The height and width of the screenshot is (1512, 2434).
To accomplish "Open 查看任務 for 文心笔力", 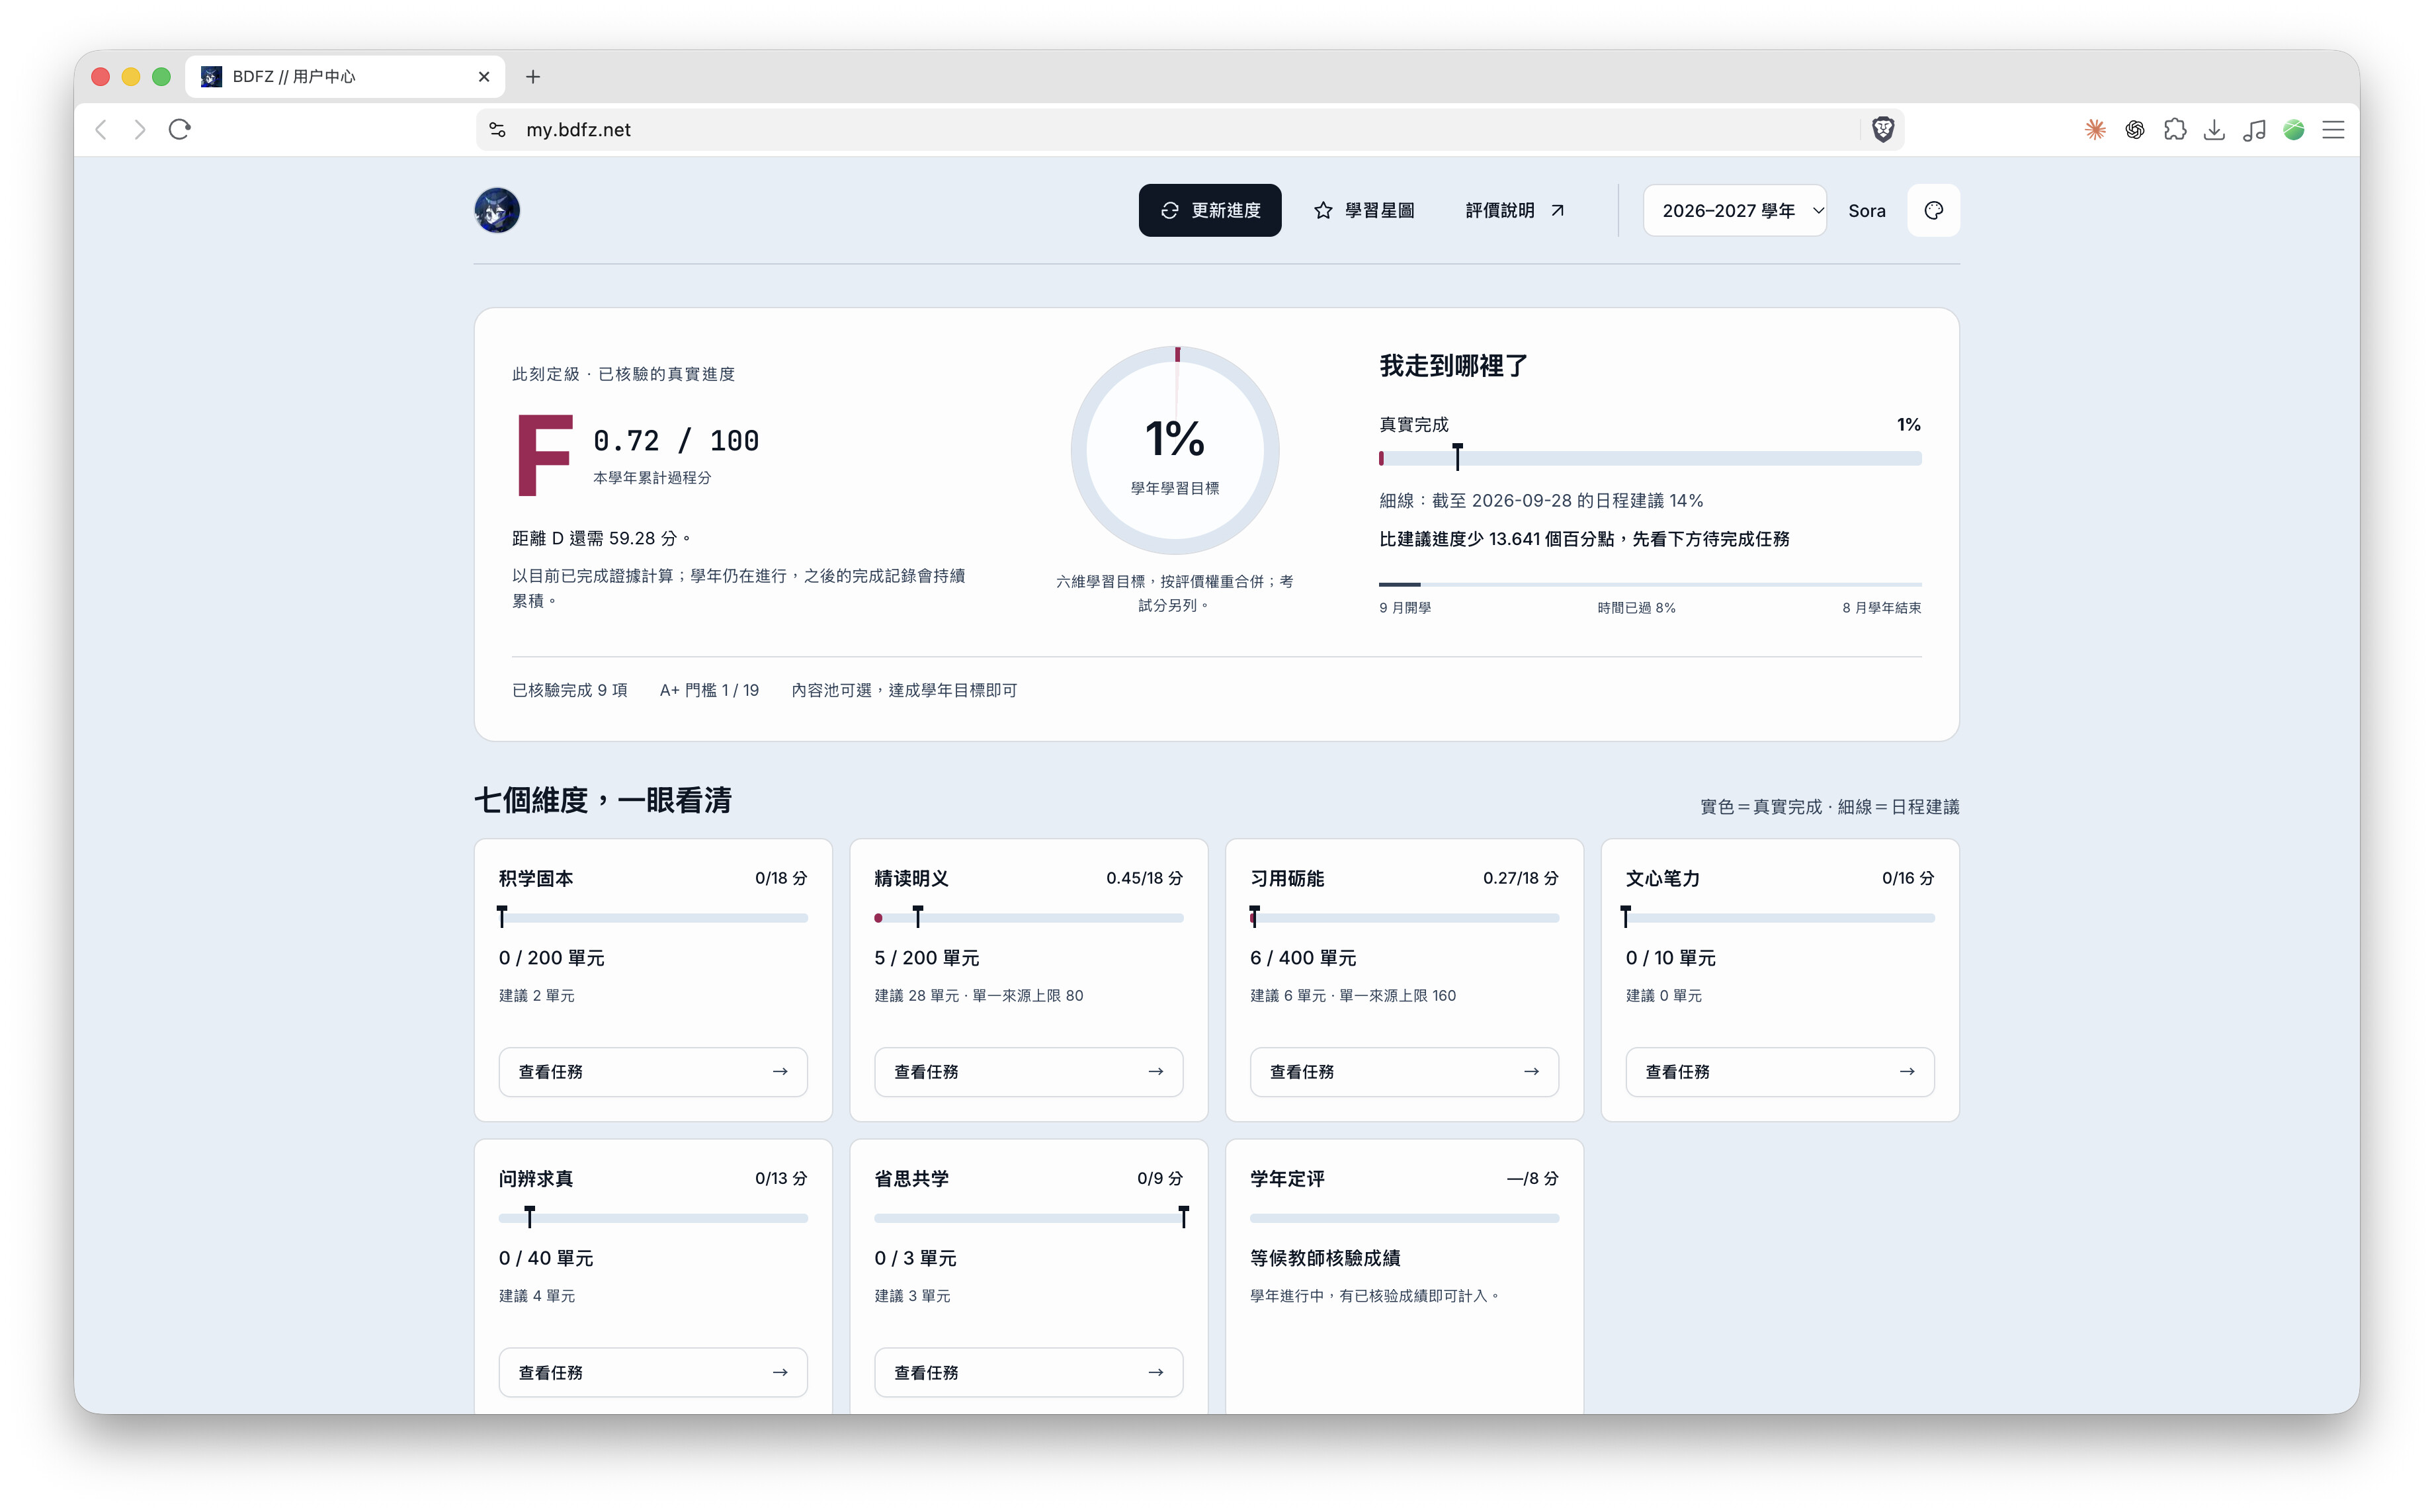I will click(x=1779, y=1071).
